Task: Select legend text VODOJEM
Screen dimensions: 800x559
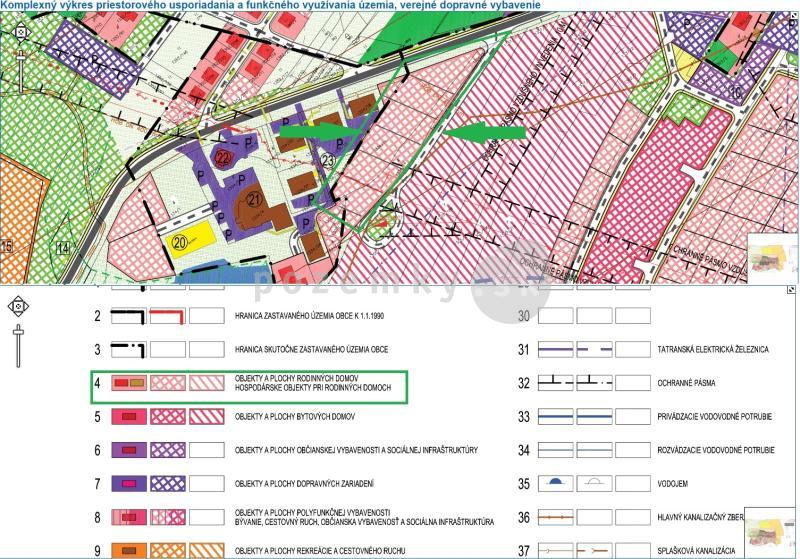Action: click(x=672, y=484)
